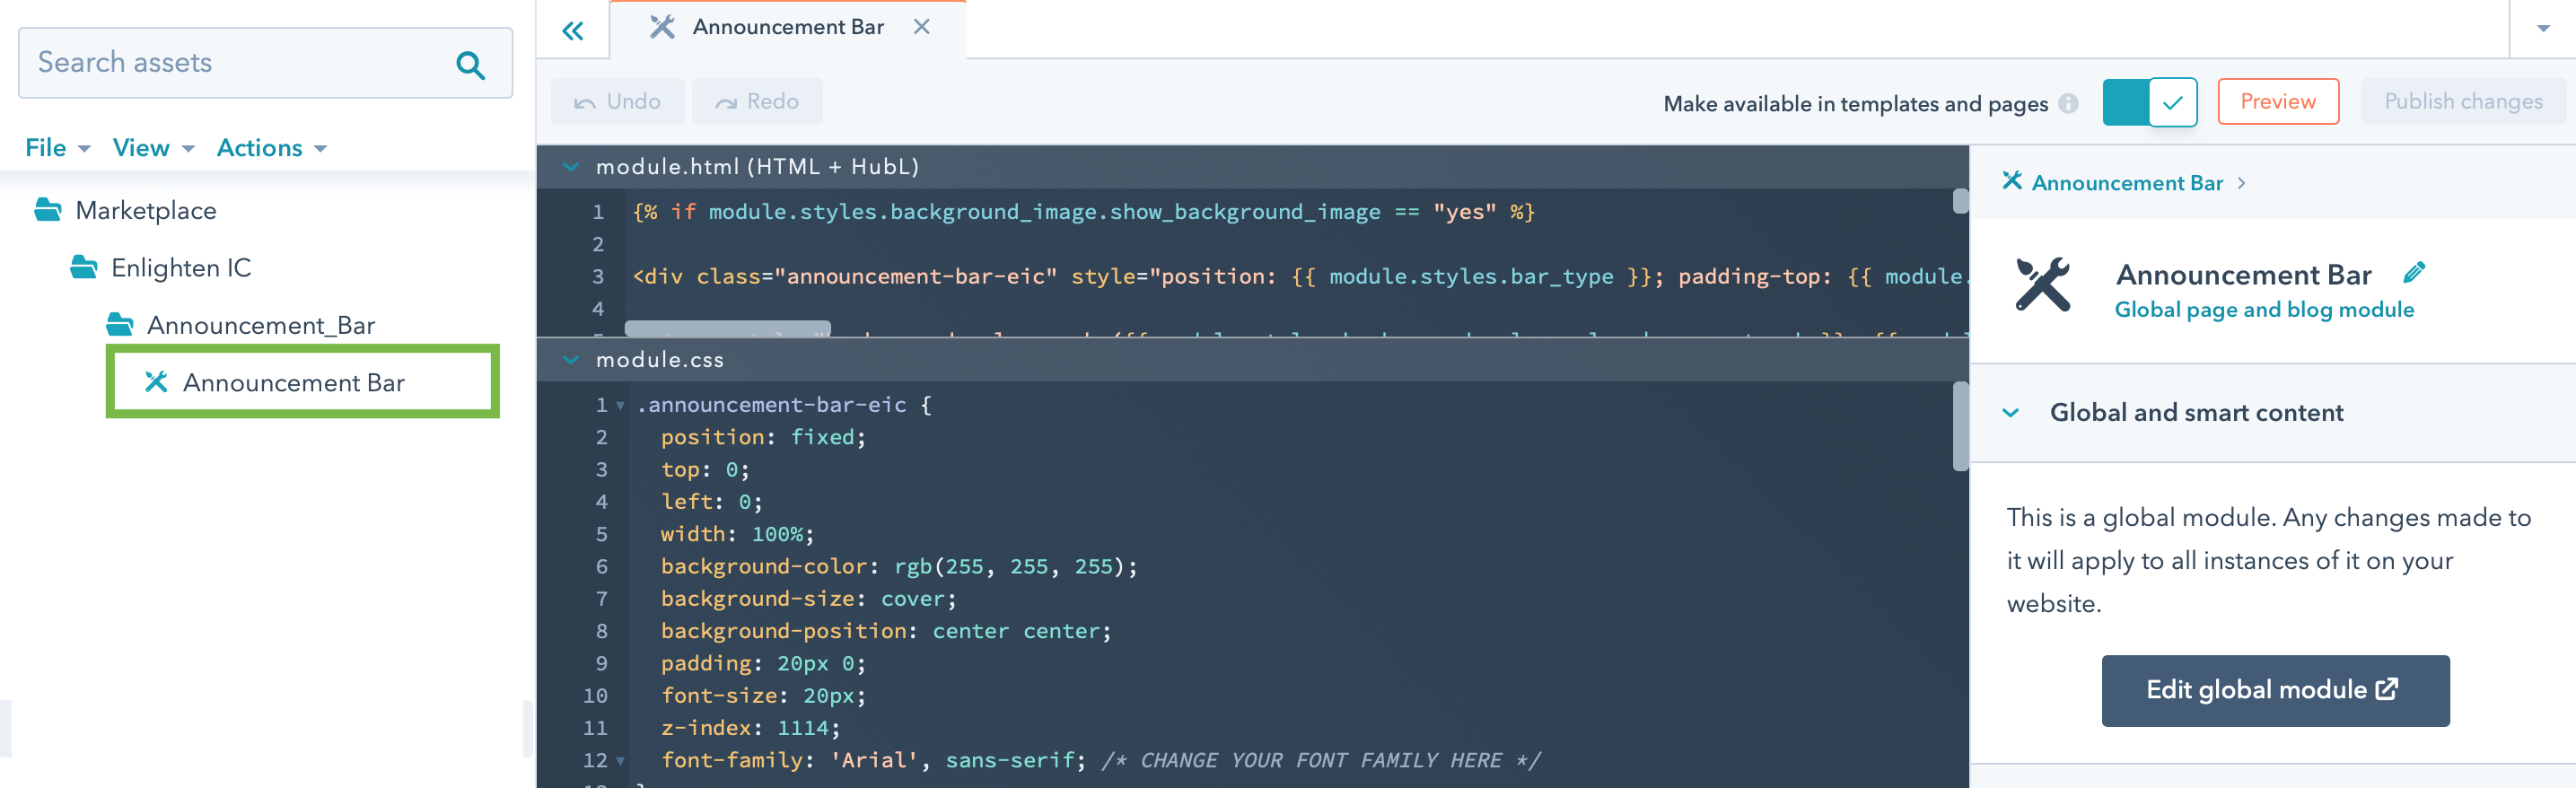Click CSS line 'background-size: cover;'
The height and width of the screenshot is (788, 2576).
(x=808, y=599)
